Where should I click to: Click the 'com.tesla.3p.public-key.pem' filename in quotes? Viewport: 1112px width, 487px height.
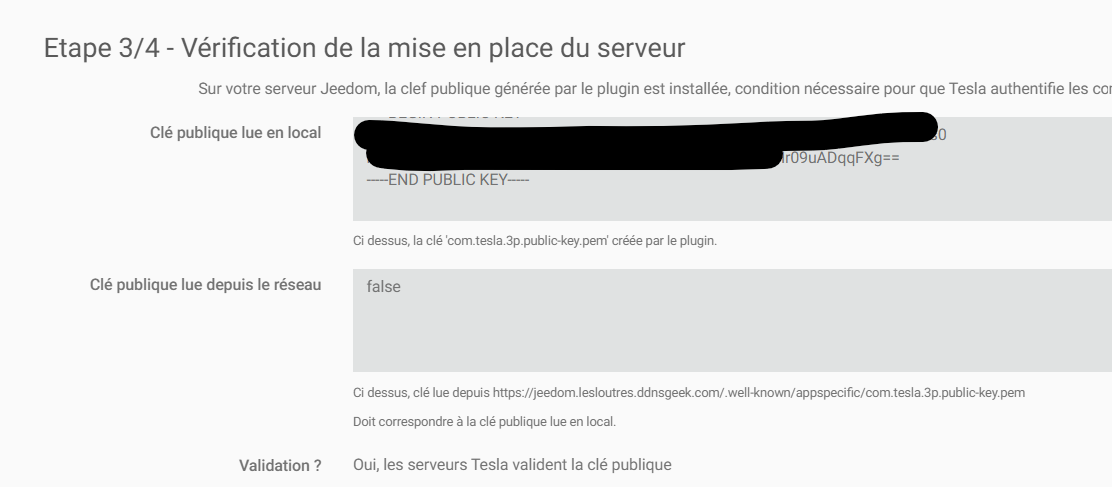point(527,240)
